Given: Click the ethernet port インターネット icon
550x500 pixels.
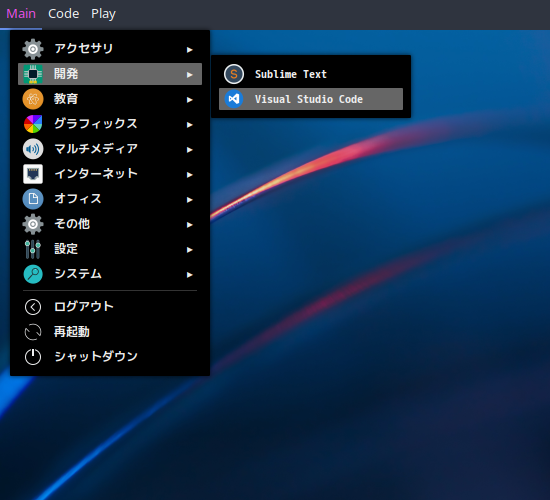Looking at the screenshot, I should 33,174.
